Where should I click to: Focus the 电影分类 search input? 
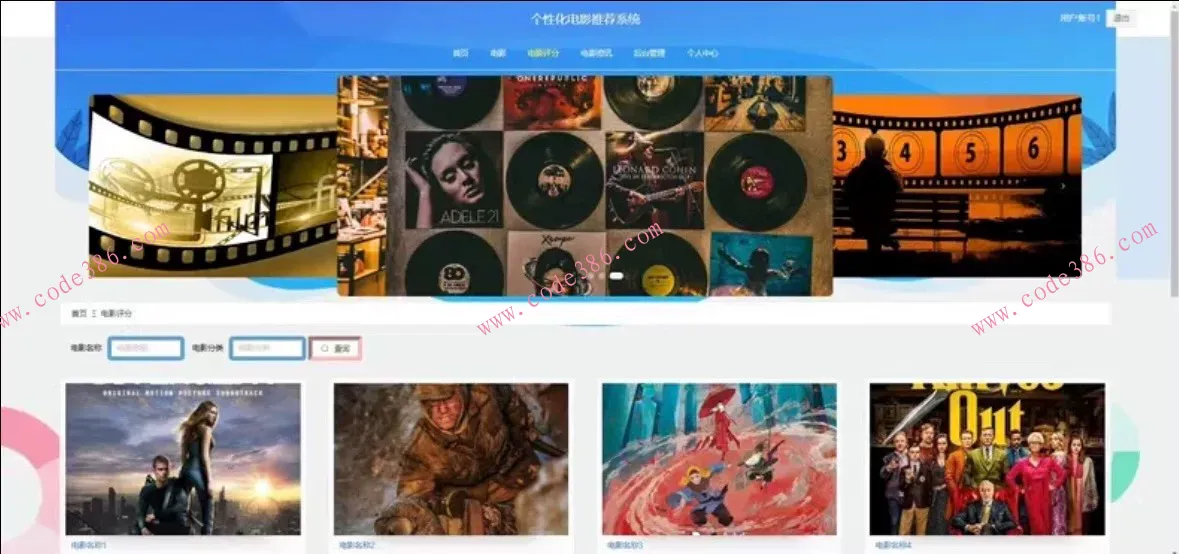pos(268,348)
